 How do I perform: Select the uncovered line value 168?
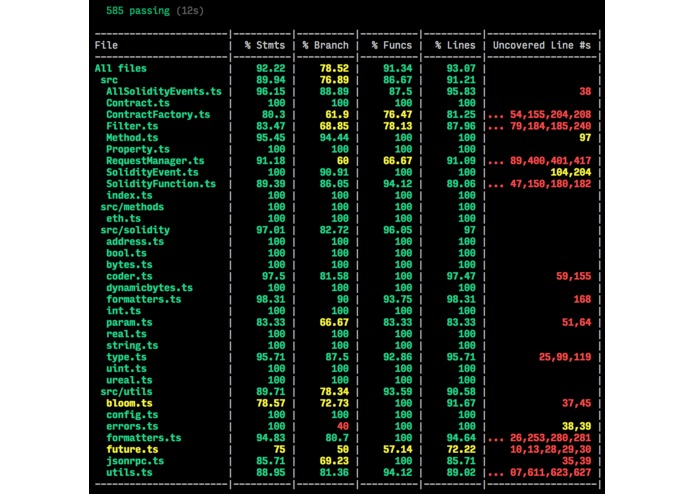pos(582,299)
